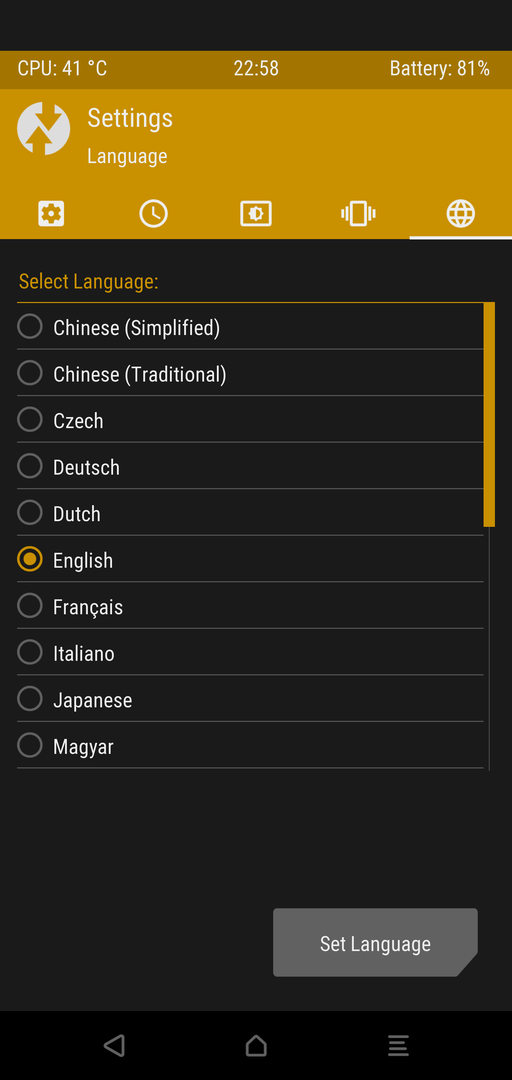Open the screen brightness settings tab
512x1080 pixels.
click(x=256, y=214)
